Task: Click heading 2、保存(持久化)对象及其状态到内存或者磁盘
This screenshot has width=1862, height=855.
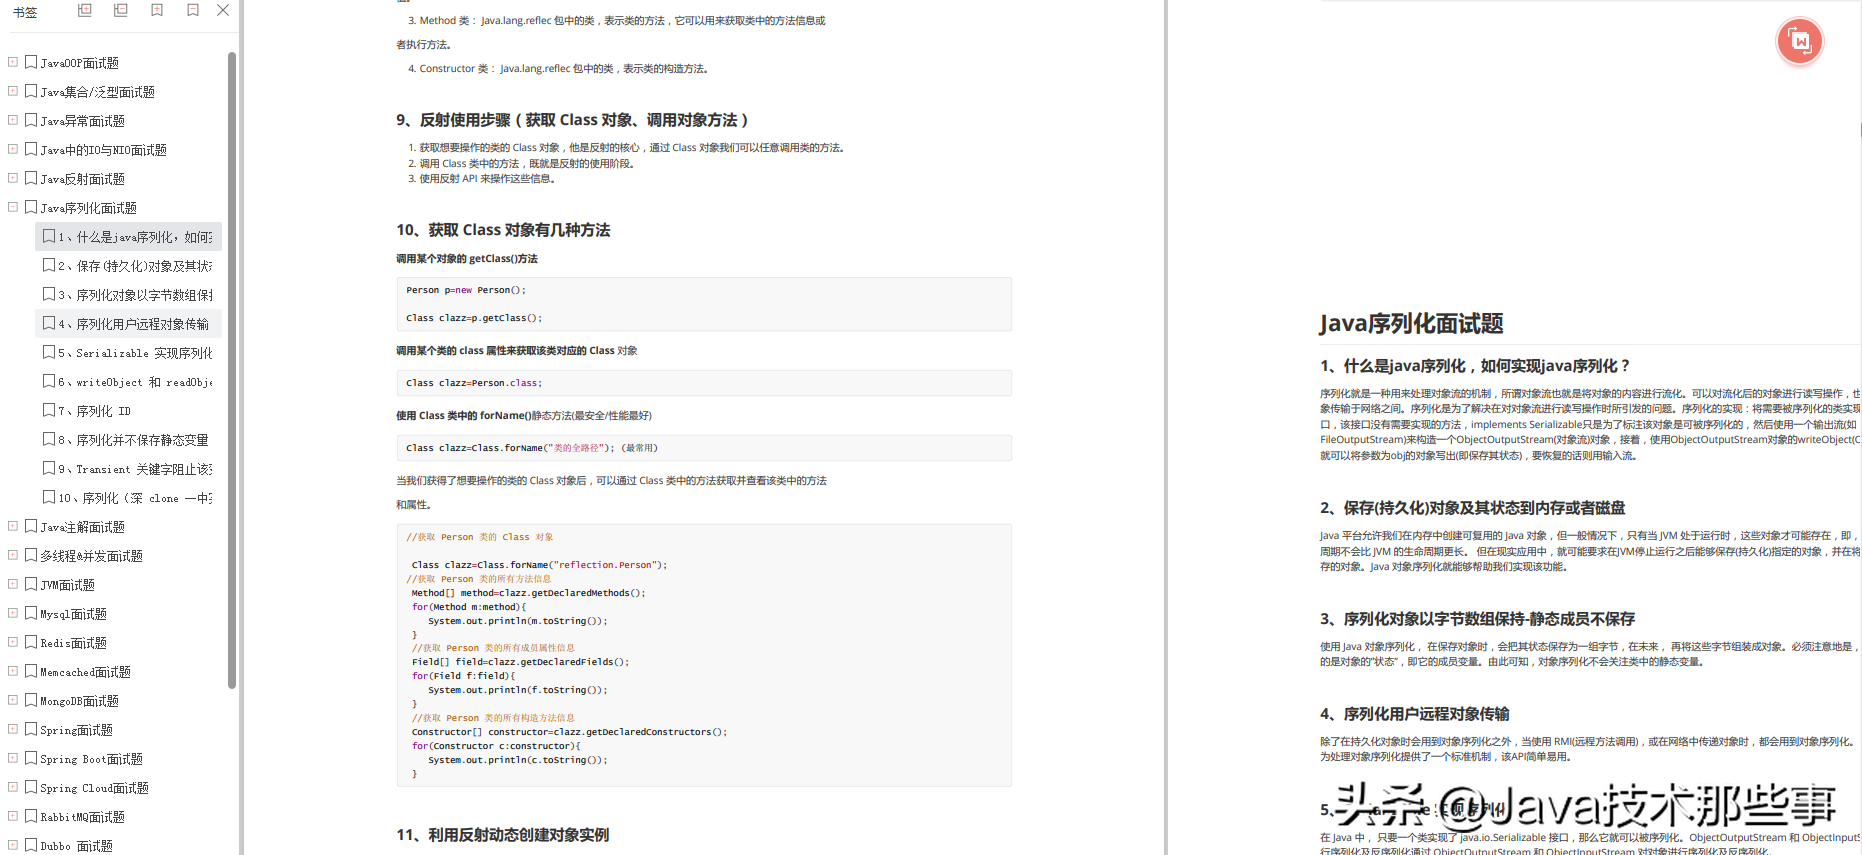Action: coord(1472,508)
